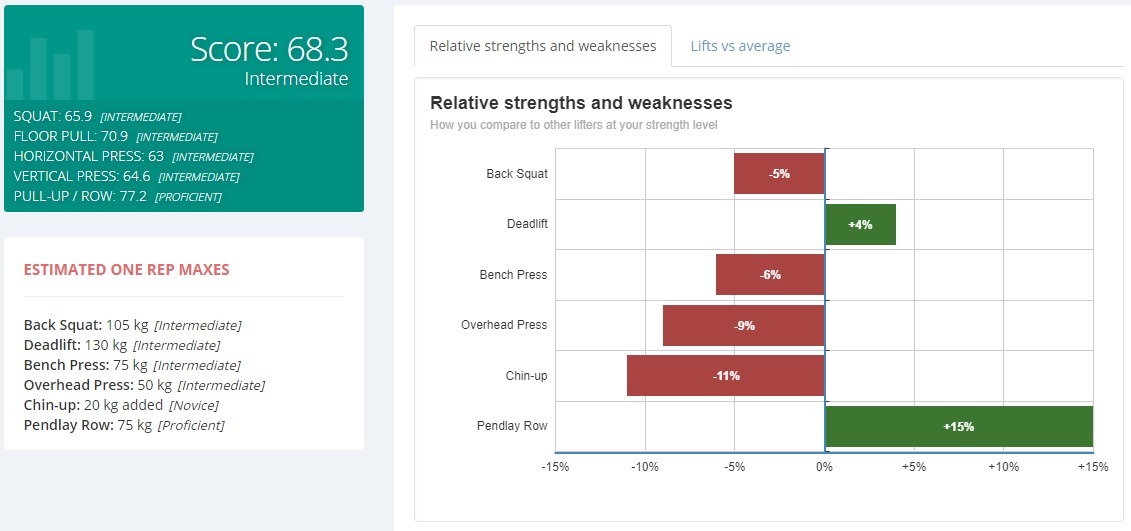Click the Score: 68.3 heading
Image resolution: width=1131 pixels, height=531 pixels.
pos(269,49)
